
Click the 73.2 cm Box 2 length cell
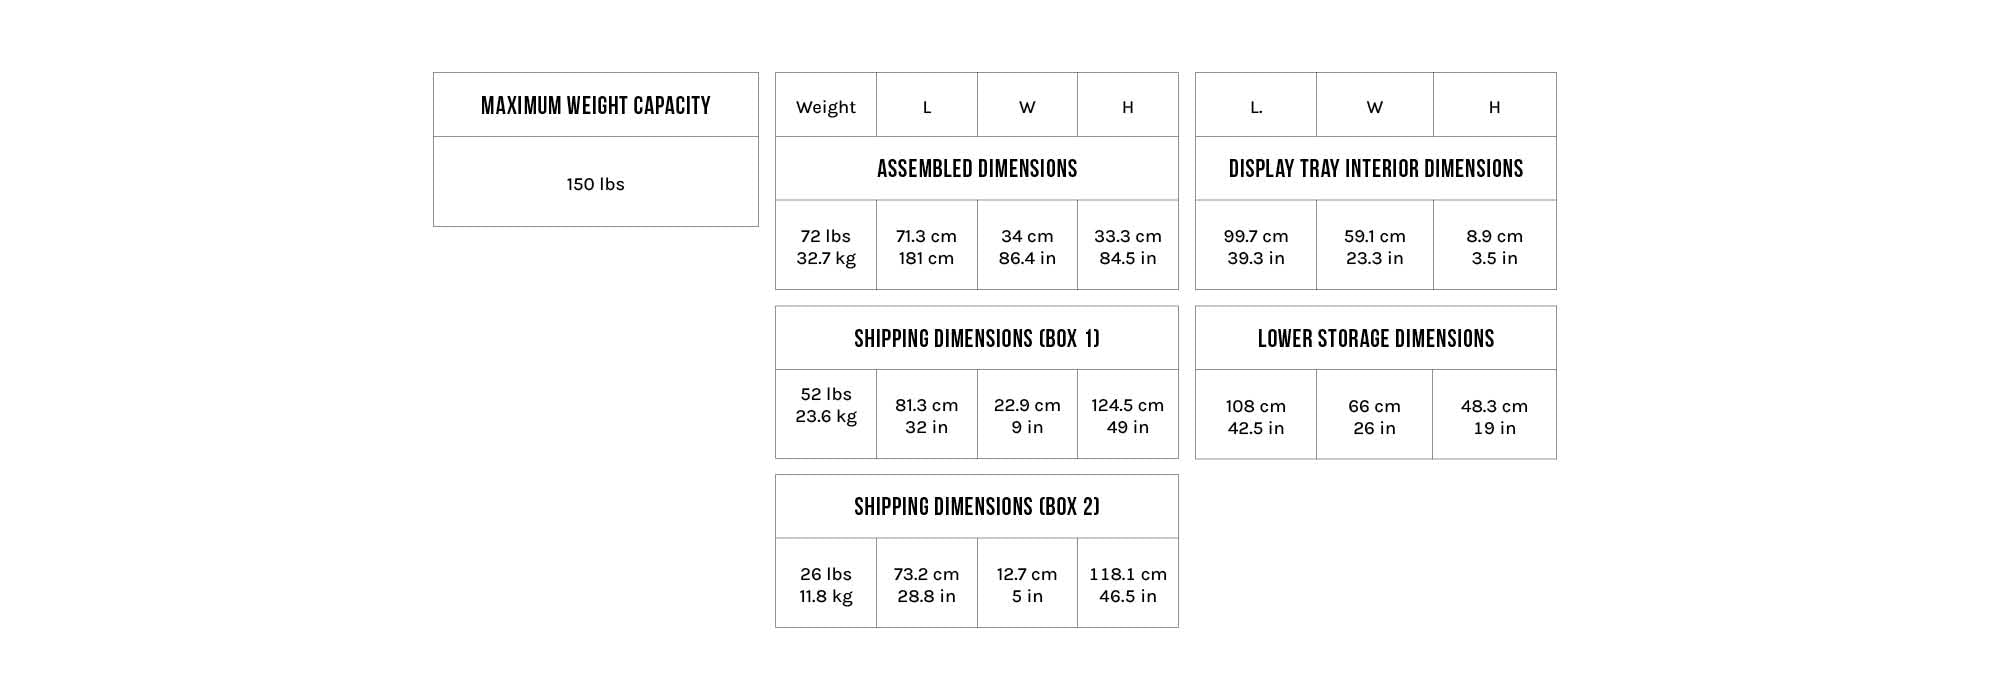926,585
